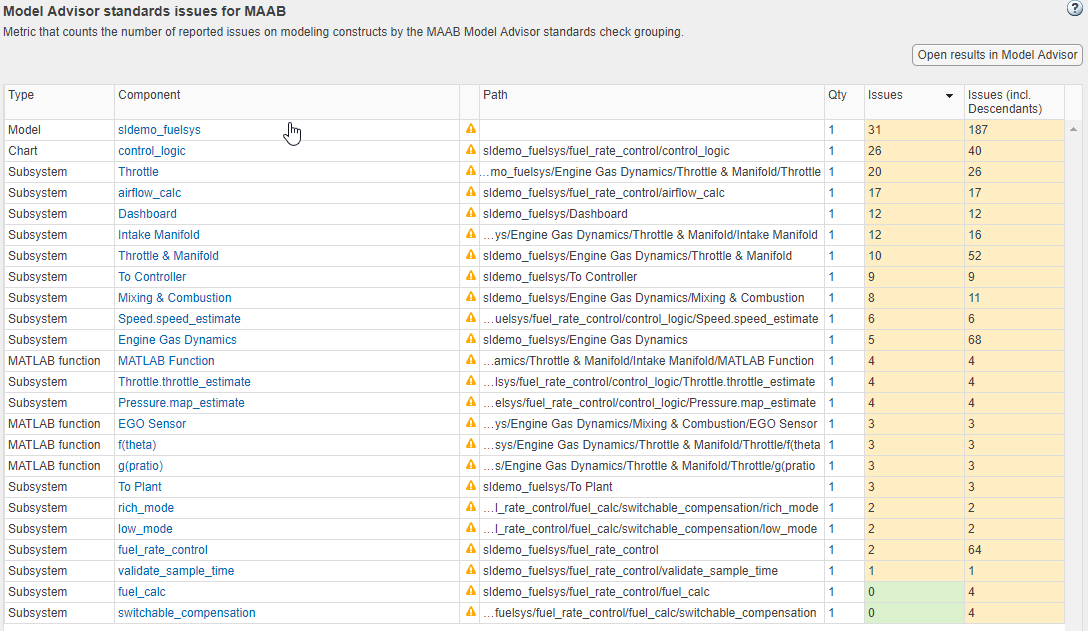This screenshot has width=1088, height=631.
Task: Click the table scrollbar up arrow
Action: tap(1074, 130)
